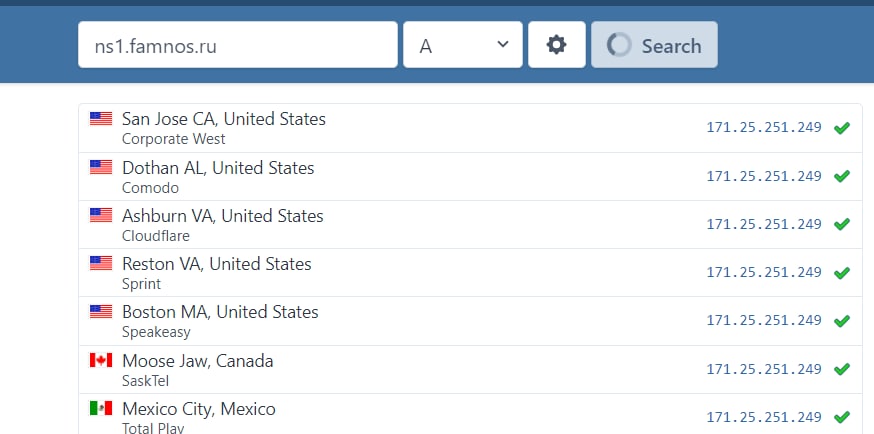Click the Mexico flag beside Mexico City

[x=101, y=408]
